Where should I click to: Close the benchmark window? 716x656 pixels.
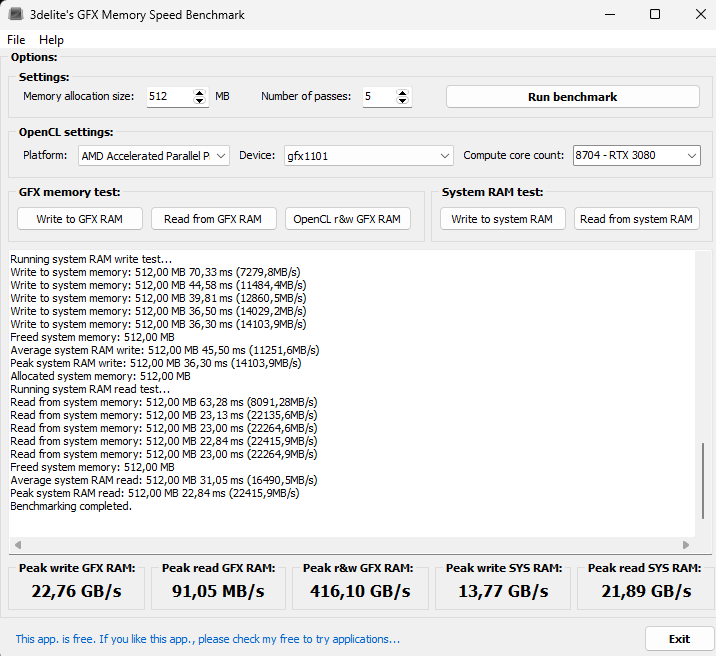click(700, 14)
